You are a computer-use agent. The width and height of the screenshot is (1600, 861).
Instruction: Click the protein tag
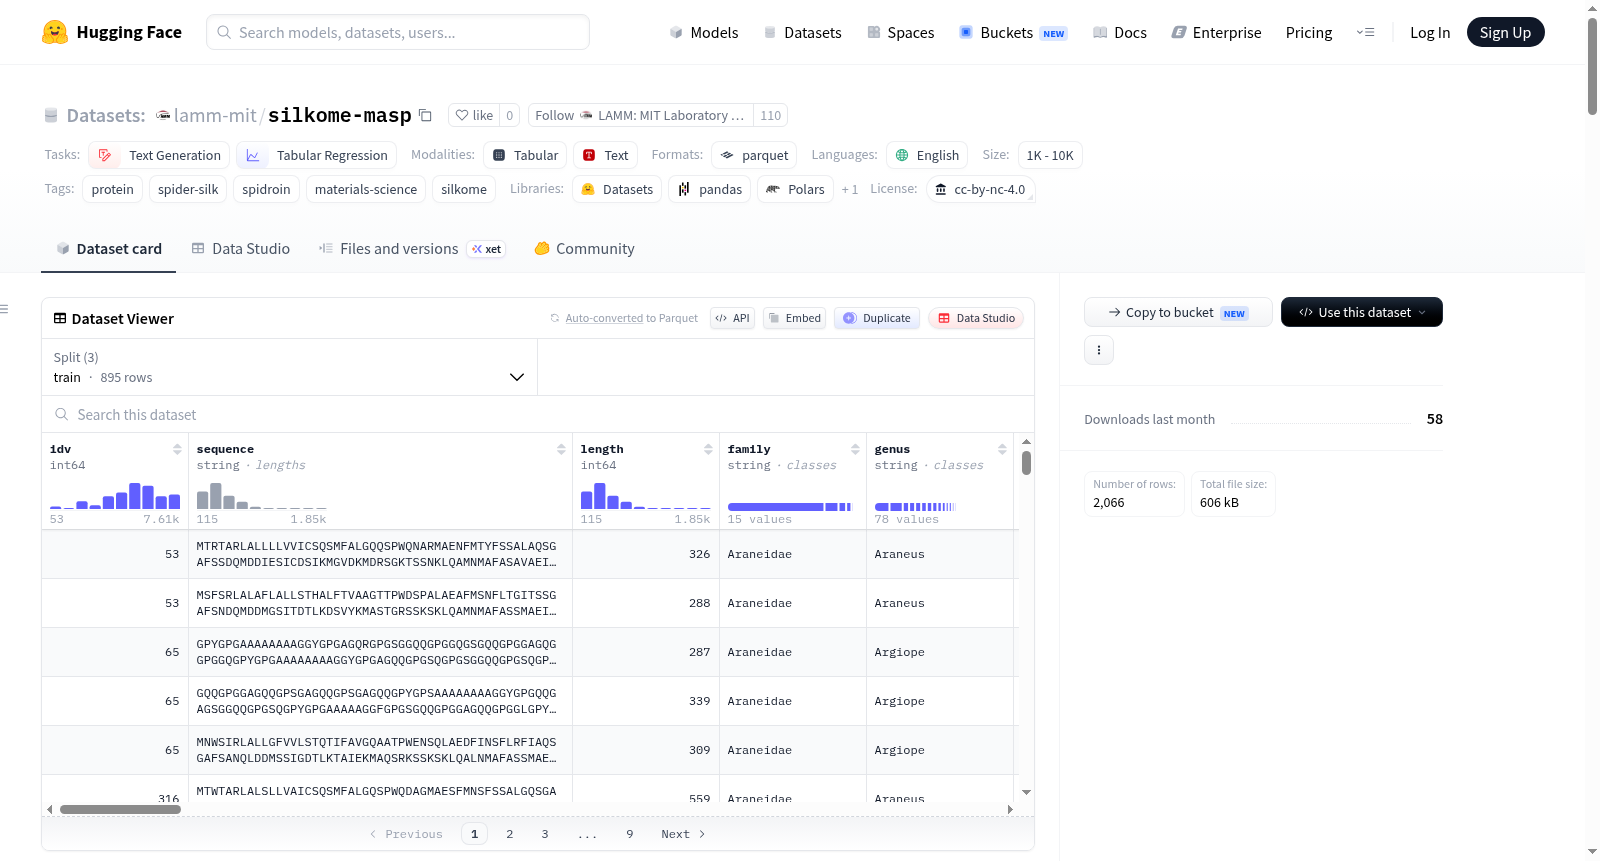pyautogui.click(x=113, y=189)
